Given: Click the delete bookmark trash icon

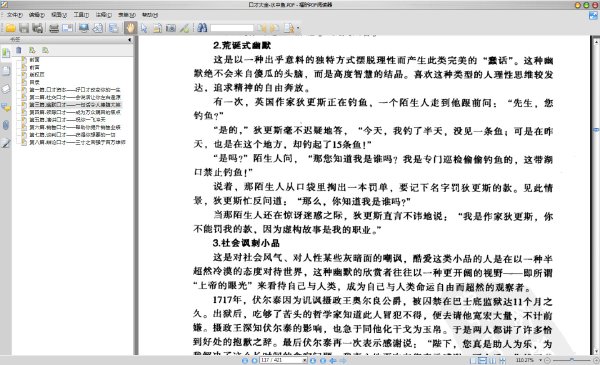Looking at the screenshot, I should coord(19,50).
